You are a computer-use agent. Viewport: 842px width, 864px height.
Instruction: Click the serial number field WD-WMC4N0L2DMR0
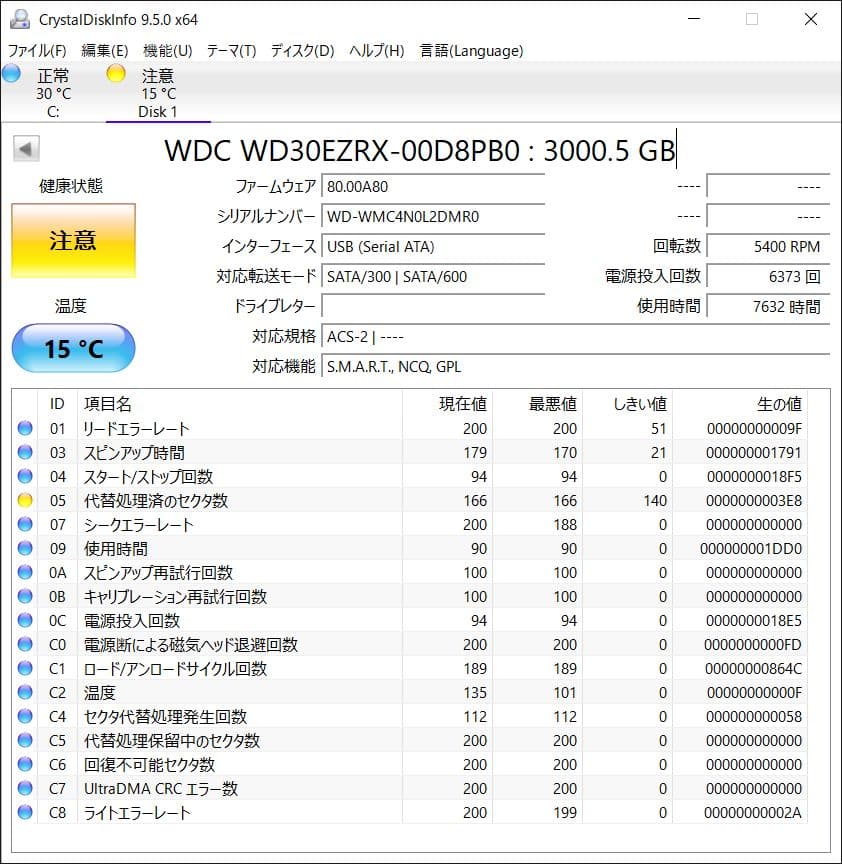[x=433, y=217]
